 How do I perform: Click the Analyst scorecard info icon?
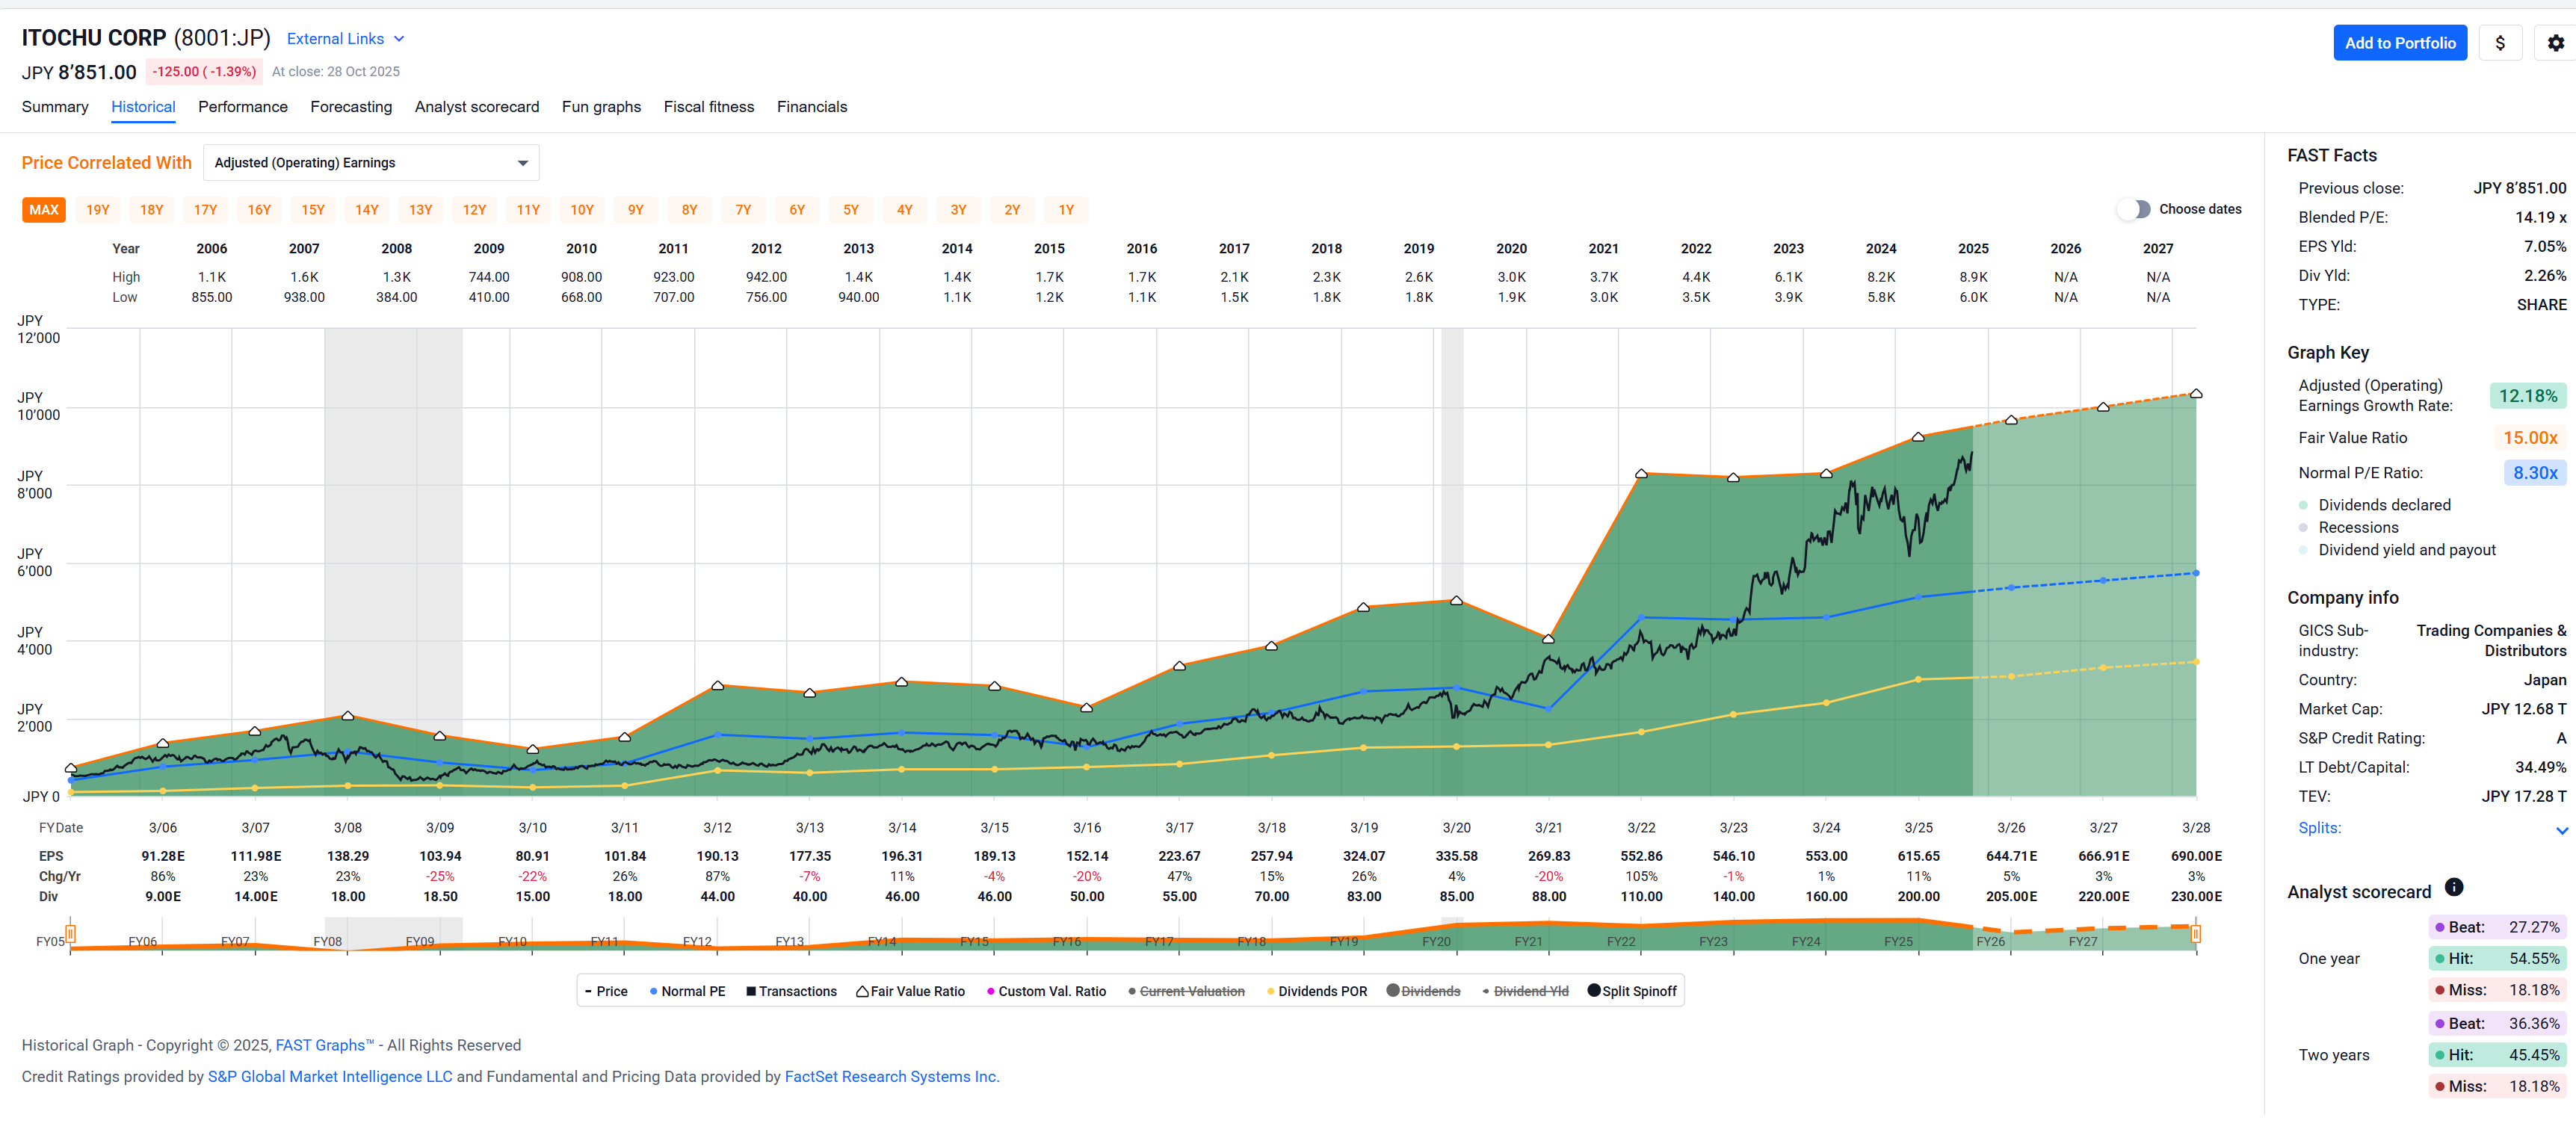click(x=2453, y=887)
